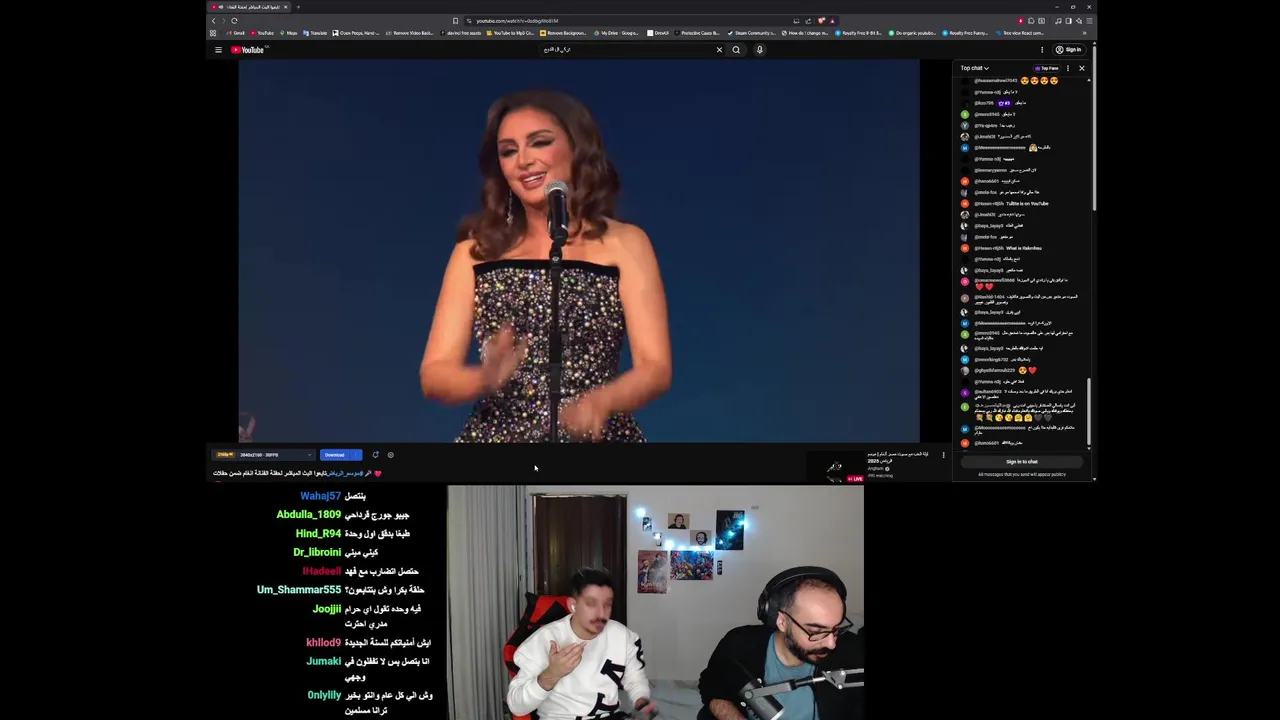
Task: Open the YouTube guide hamburger menu
Action: click(218, 50)
